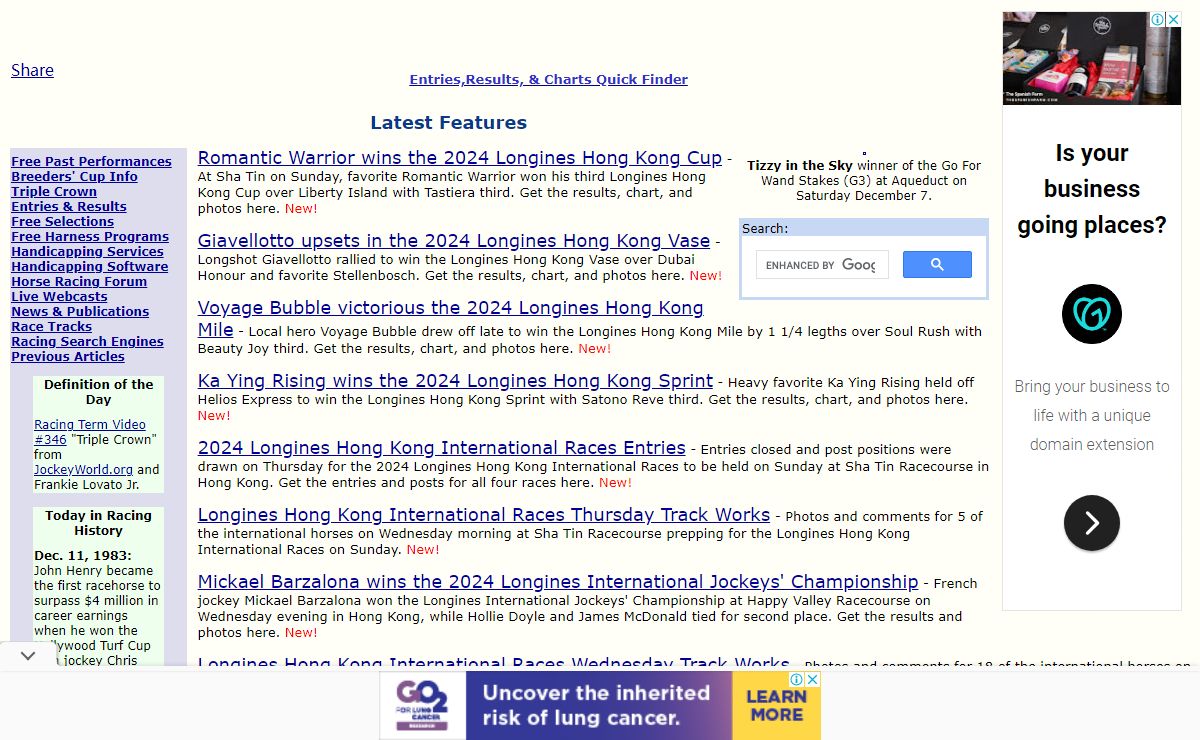Collapse the bottom ad with chevron
The image size is (1200, 740).
(28, 656)
